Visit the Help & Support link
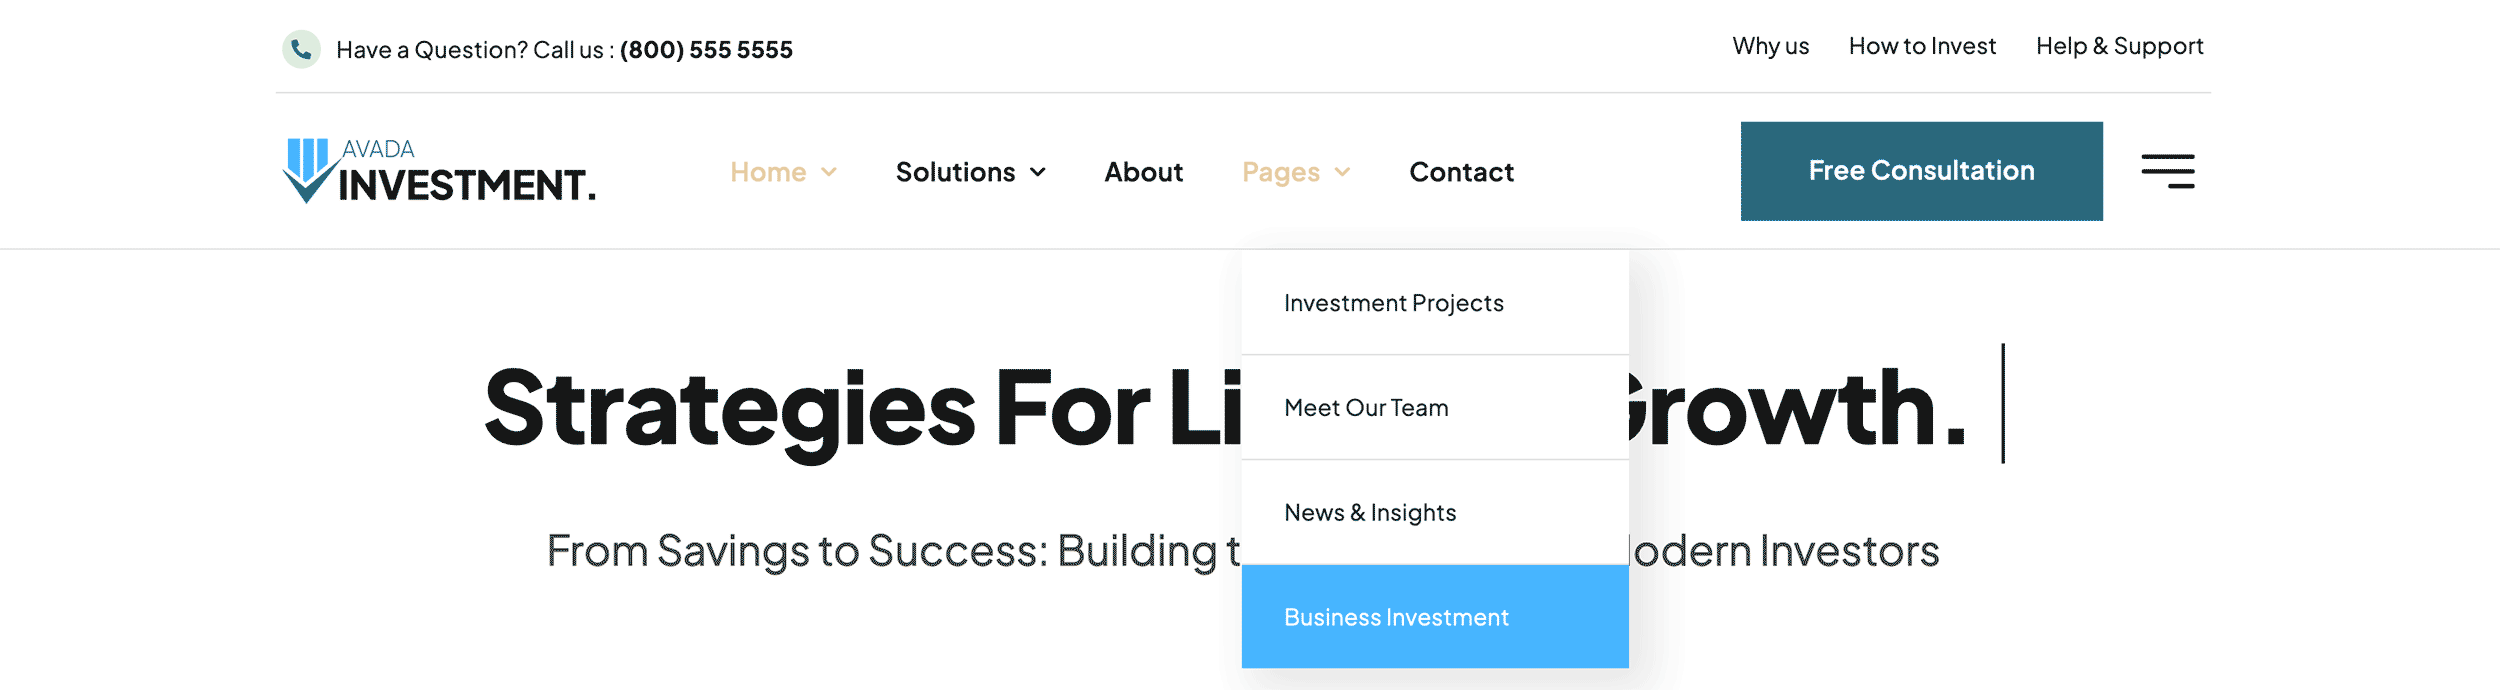This screenshot has width=2500, height=690. [x=2119, y=46]
